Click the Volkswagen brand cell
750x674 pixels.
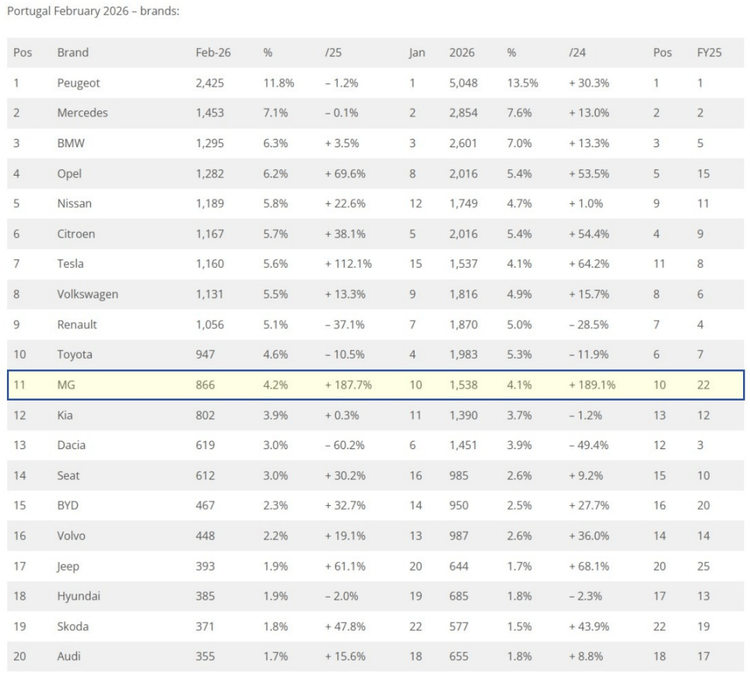[x=88, y=294]
